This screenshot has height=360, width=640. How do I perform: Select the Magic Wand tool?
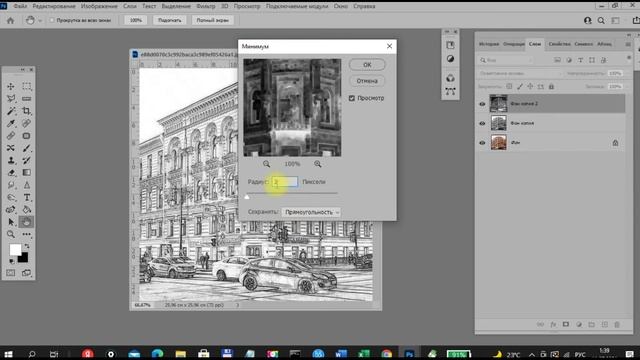click(11, 111)
